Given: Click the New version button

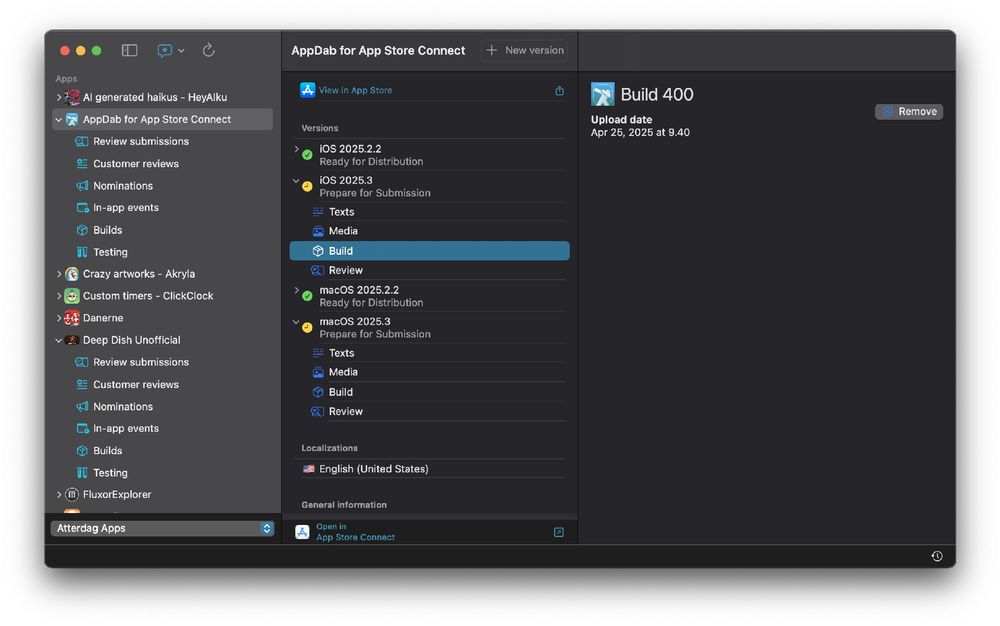Looking at the screenshot, I should click(526, 50).
